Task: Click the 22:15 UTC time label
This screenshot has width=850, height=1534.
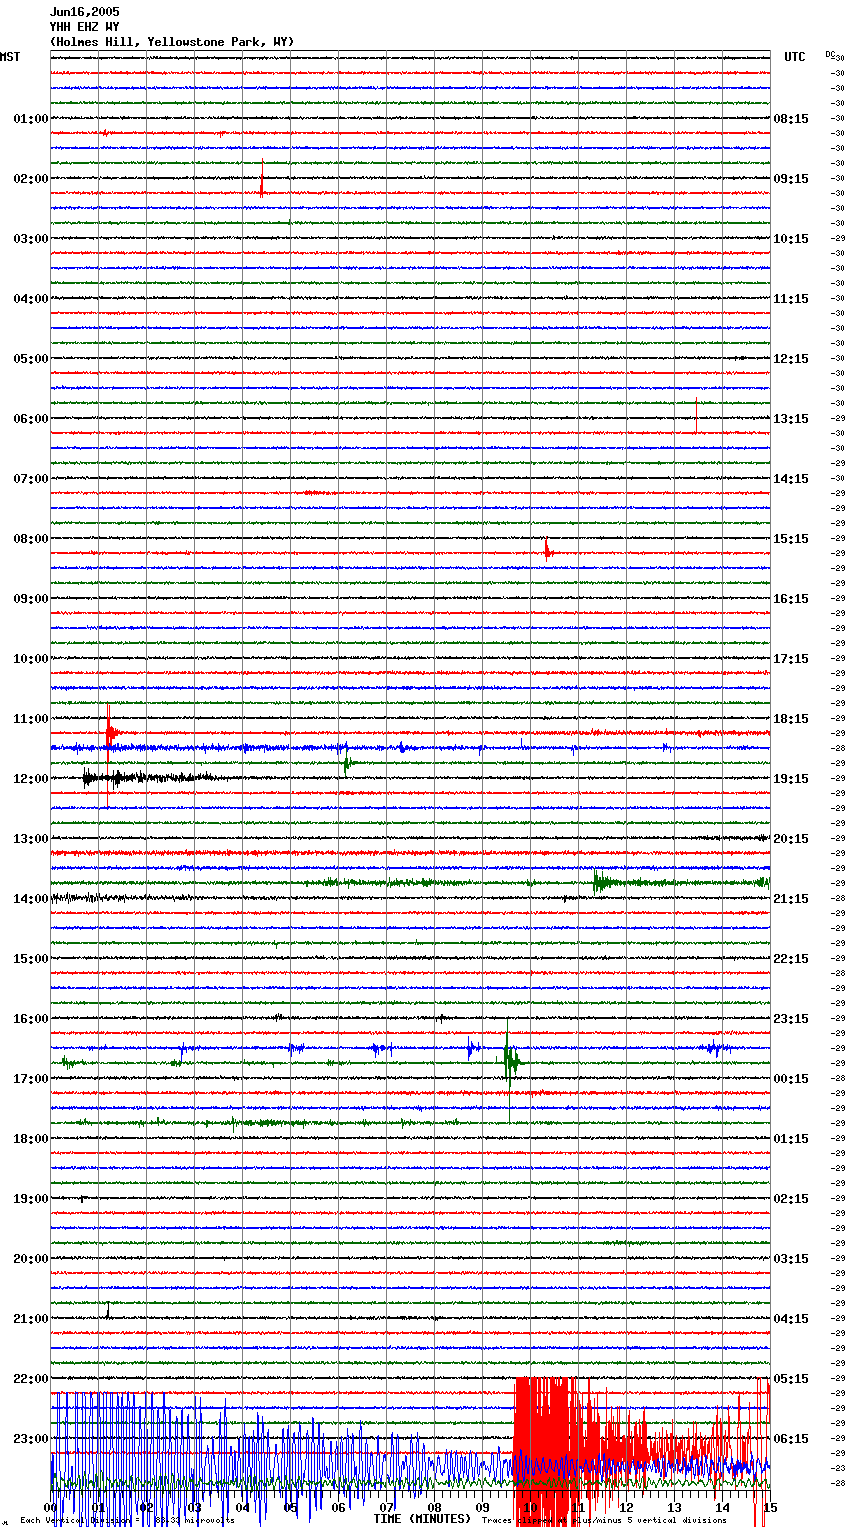Action: pos(791,959)
